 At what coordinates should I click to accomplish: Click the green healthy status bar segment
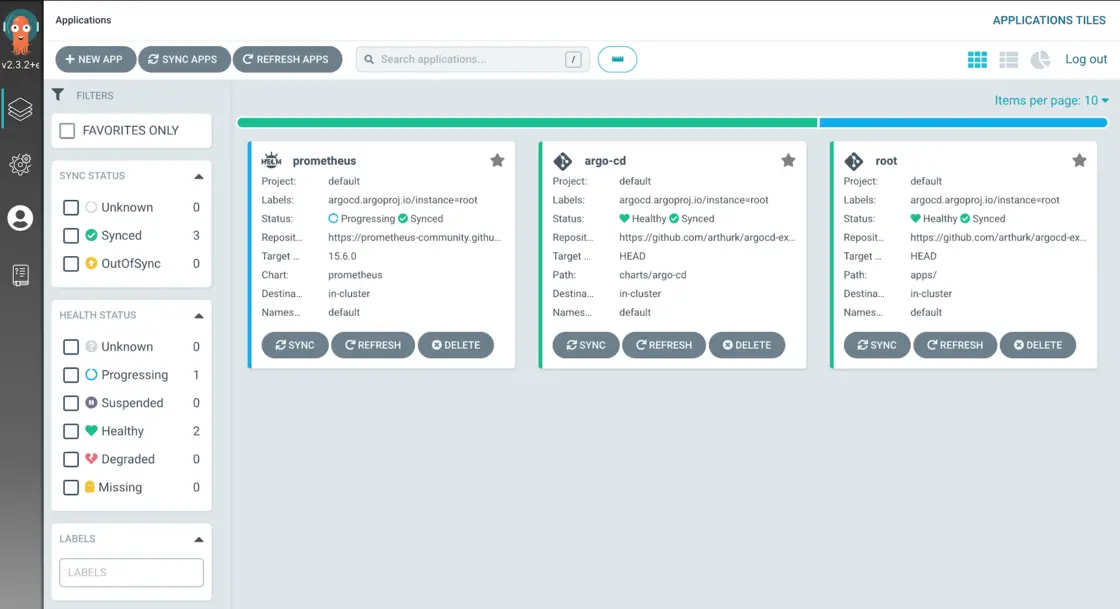tap(527, 123)
